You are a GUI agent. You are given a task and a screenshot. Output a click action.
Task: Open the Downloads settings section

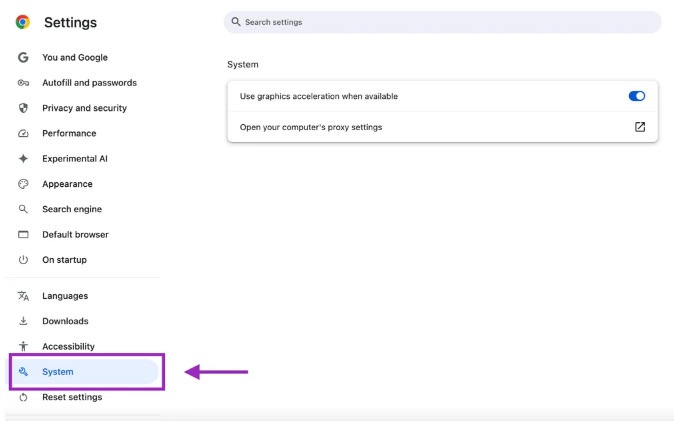[x=65, y=321]
